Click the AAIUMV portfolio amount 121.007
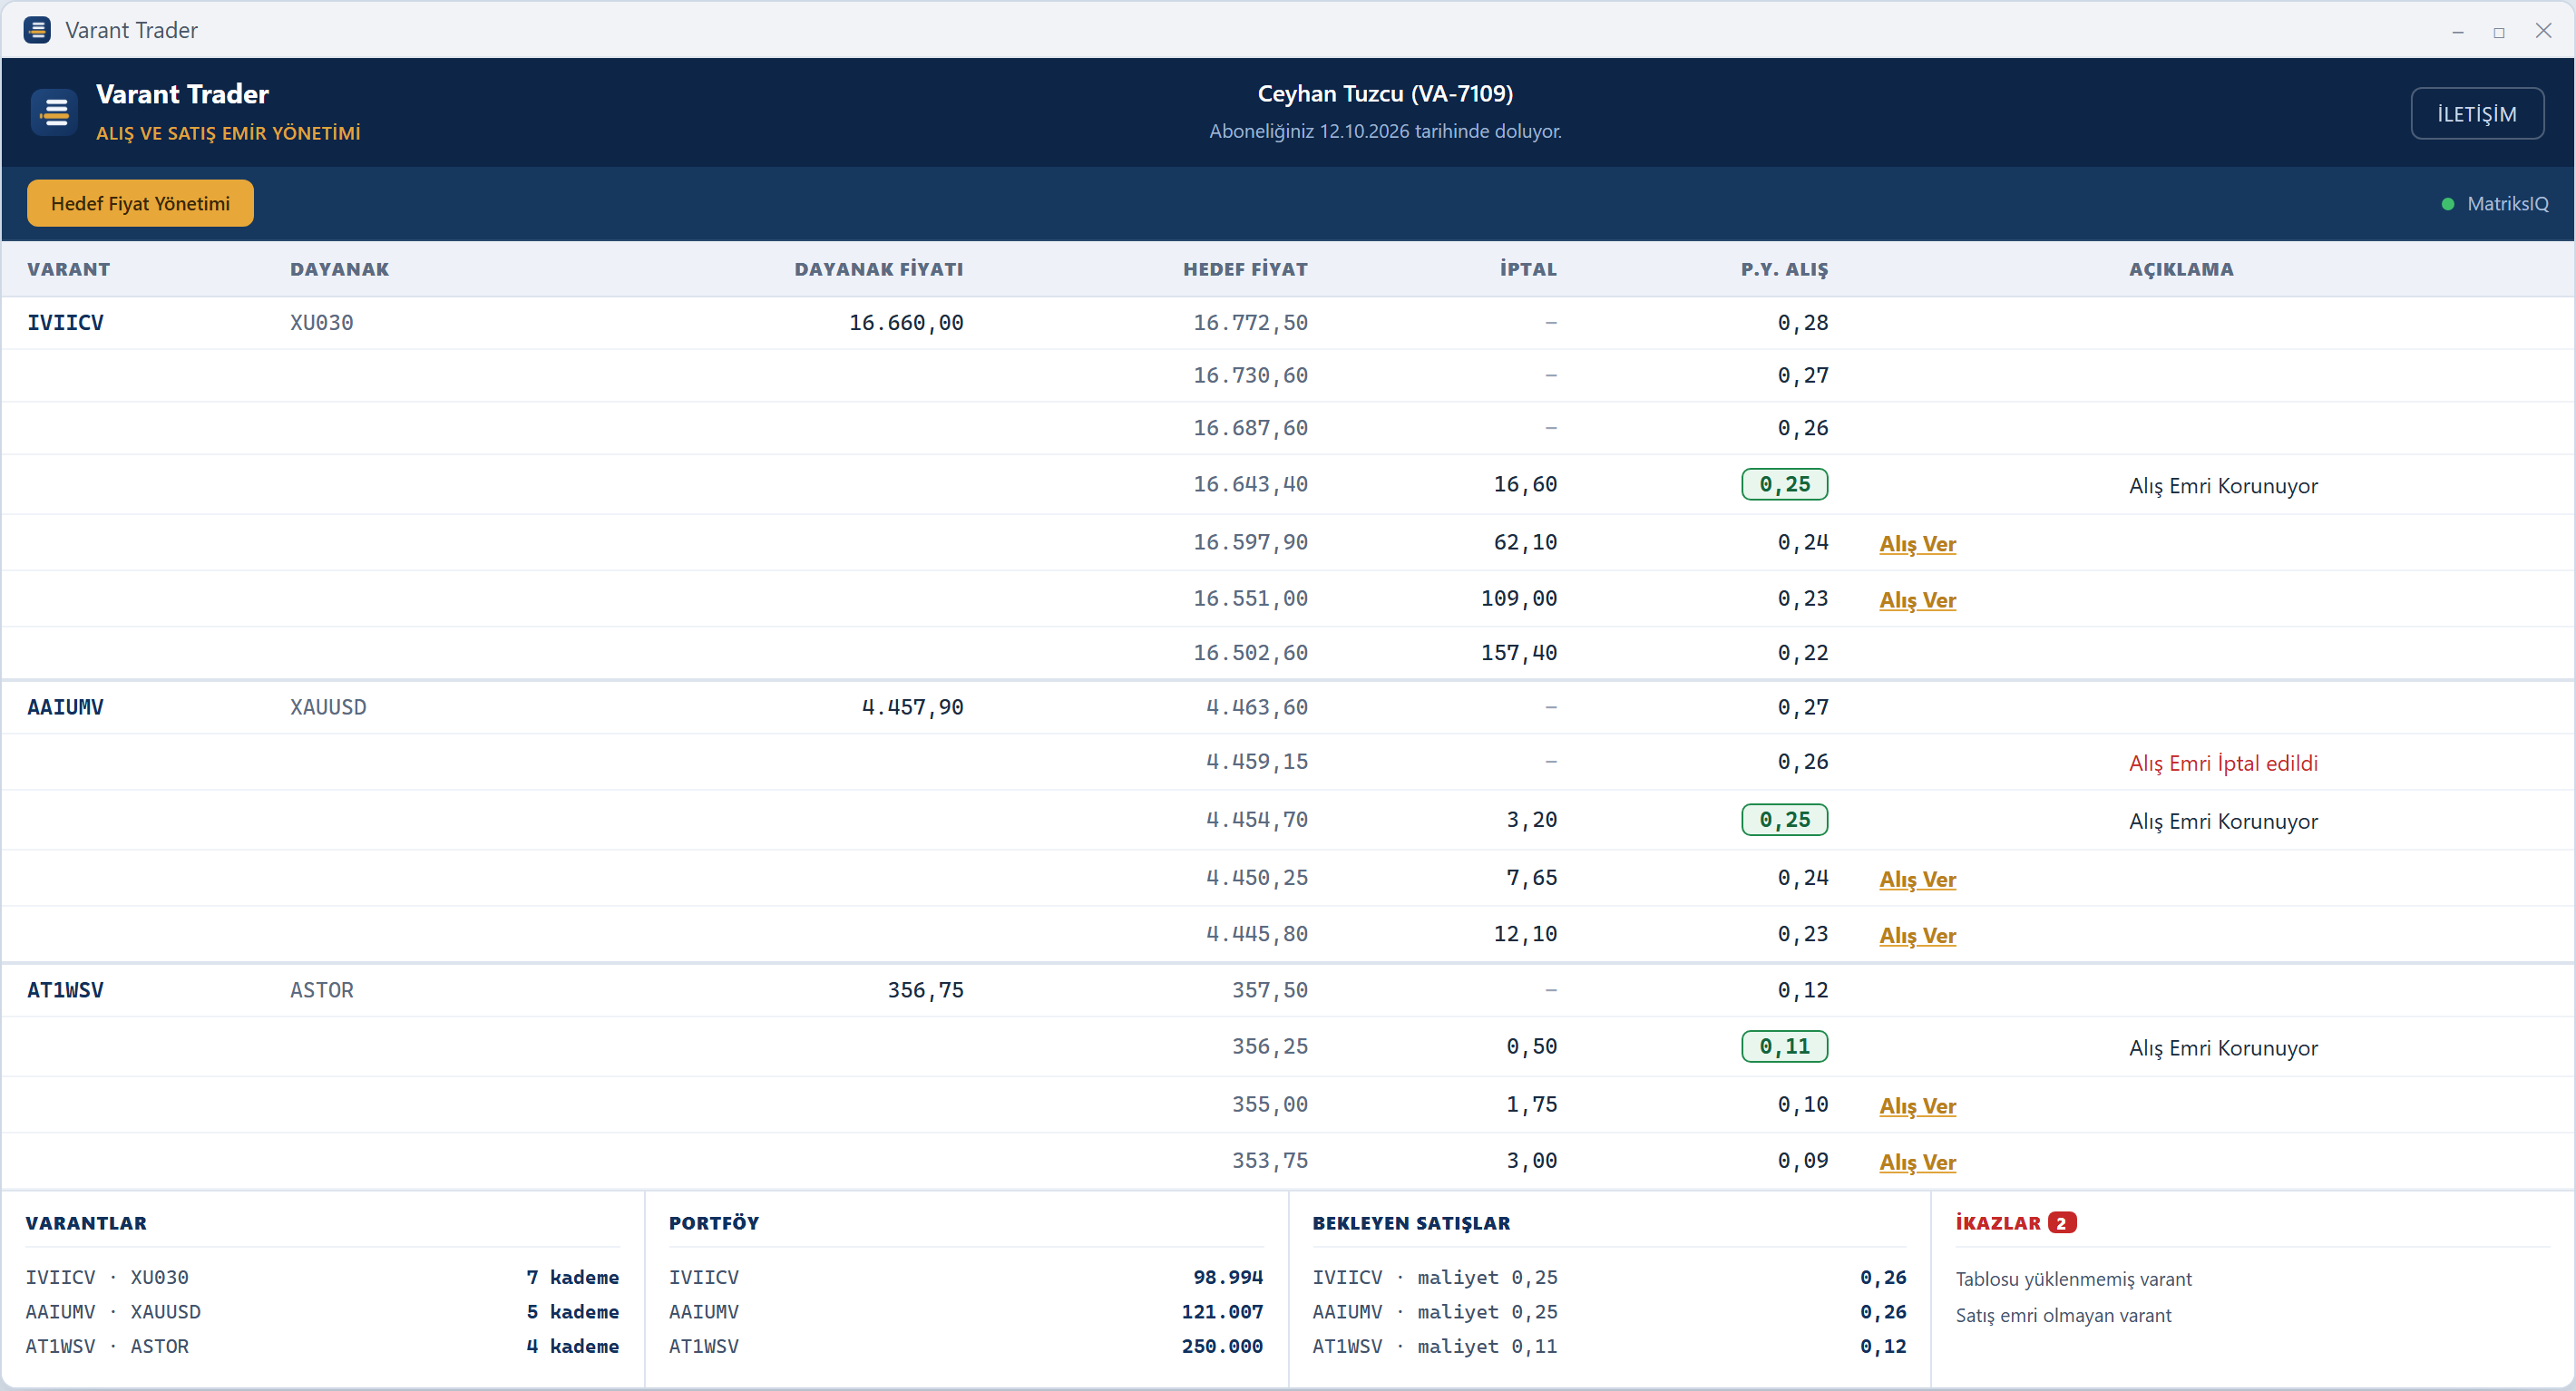This screenshot has height=1391, width=2576. tap(1222, 1311)
